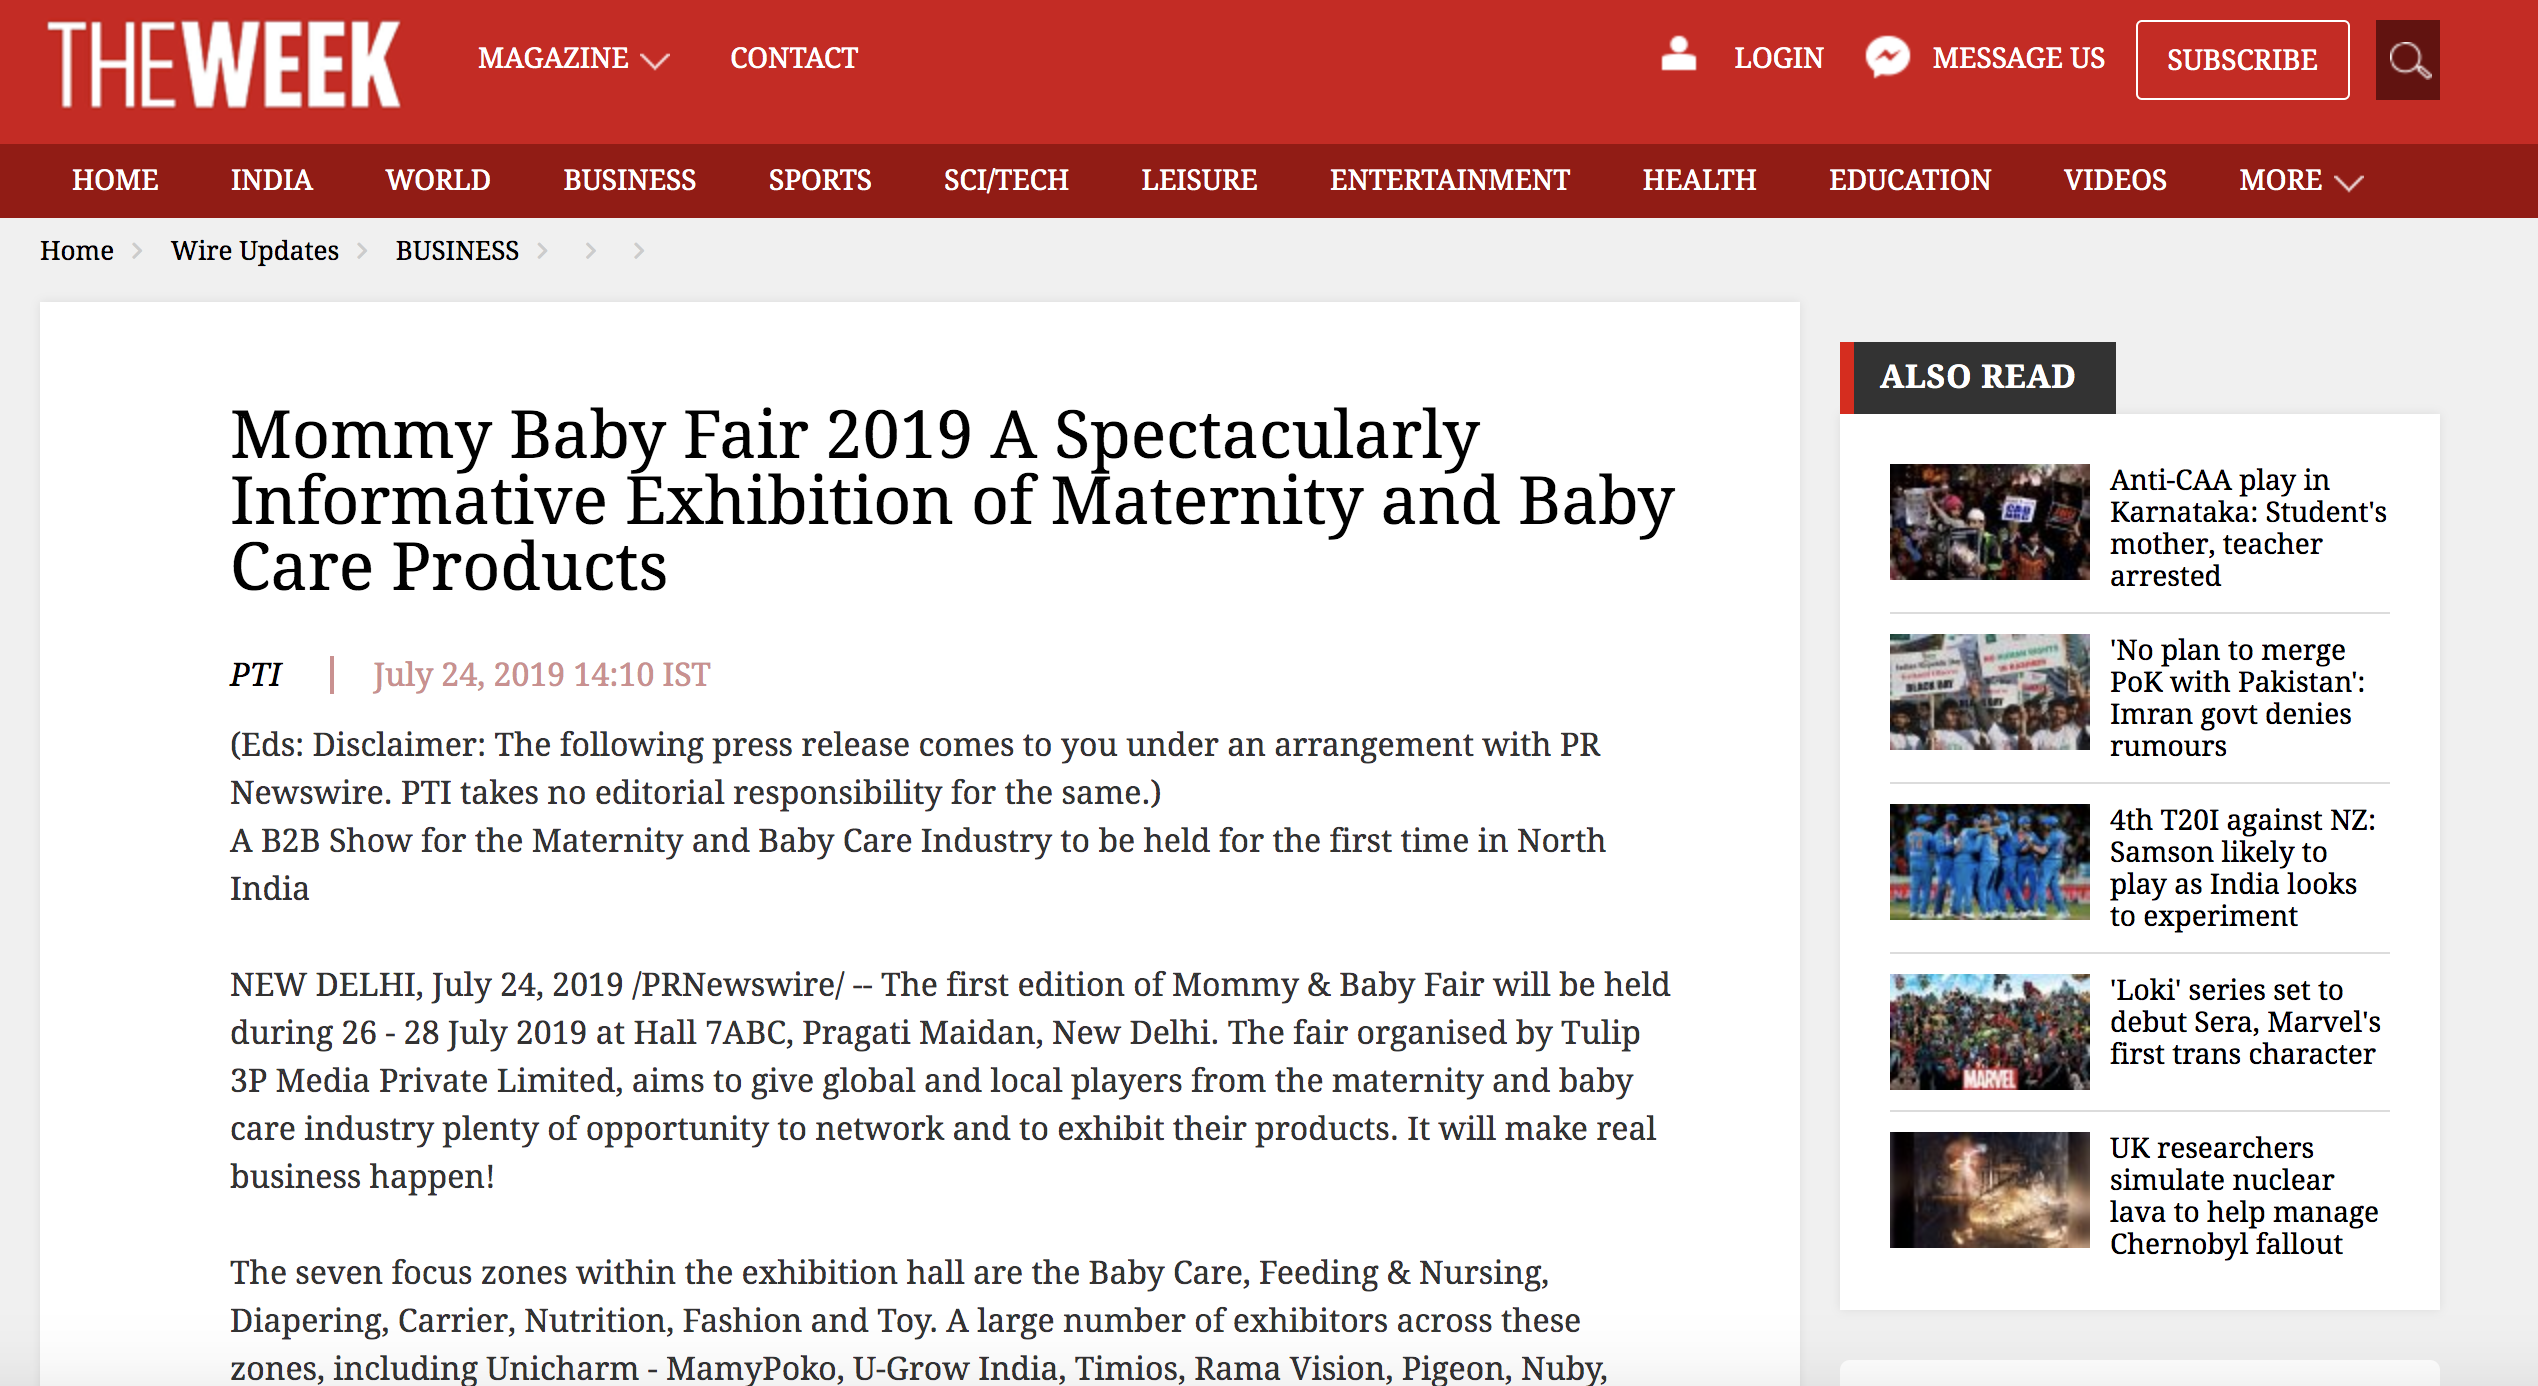Expand the Magazine dropdown chevron

(655, 61)
